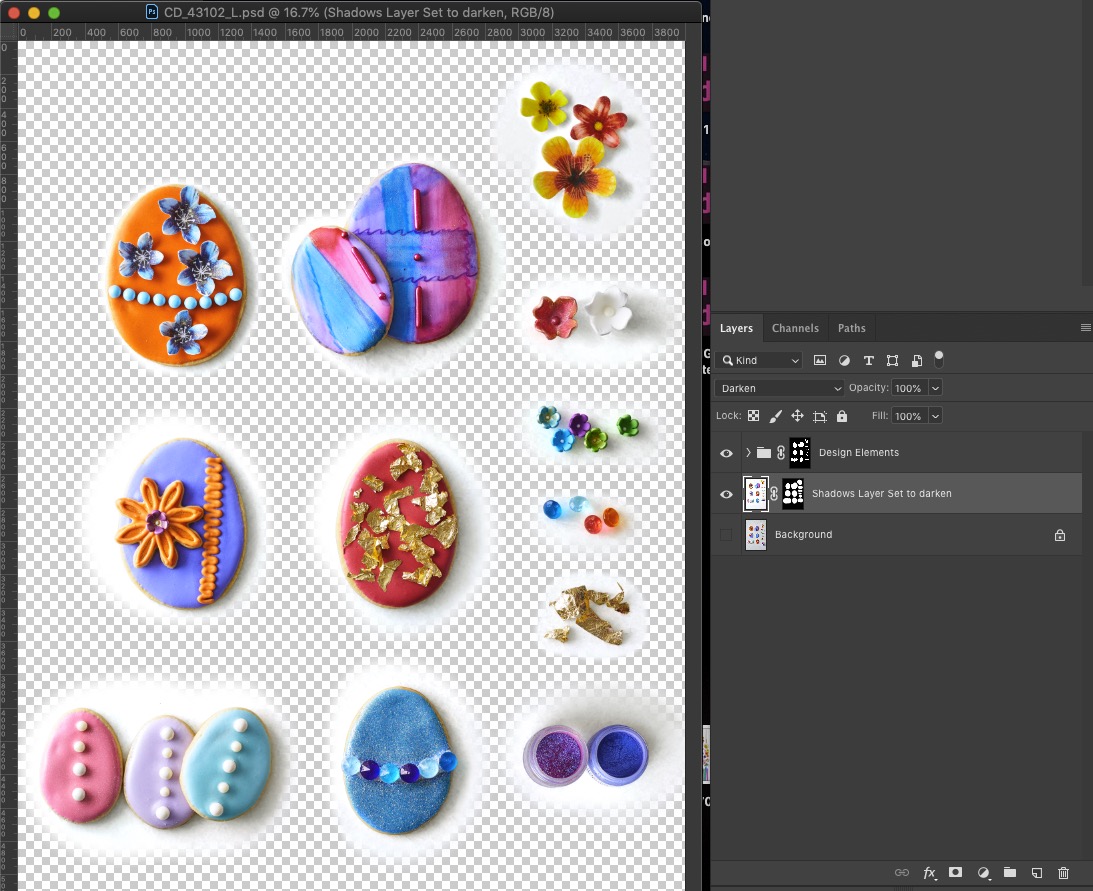Lock all on the layer with the padlock icon
This screenshot has width=1093, height=891.
pos(842,415)
